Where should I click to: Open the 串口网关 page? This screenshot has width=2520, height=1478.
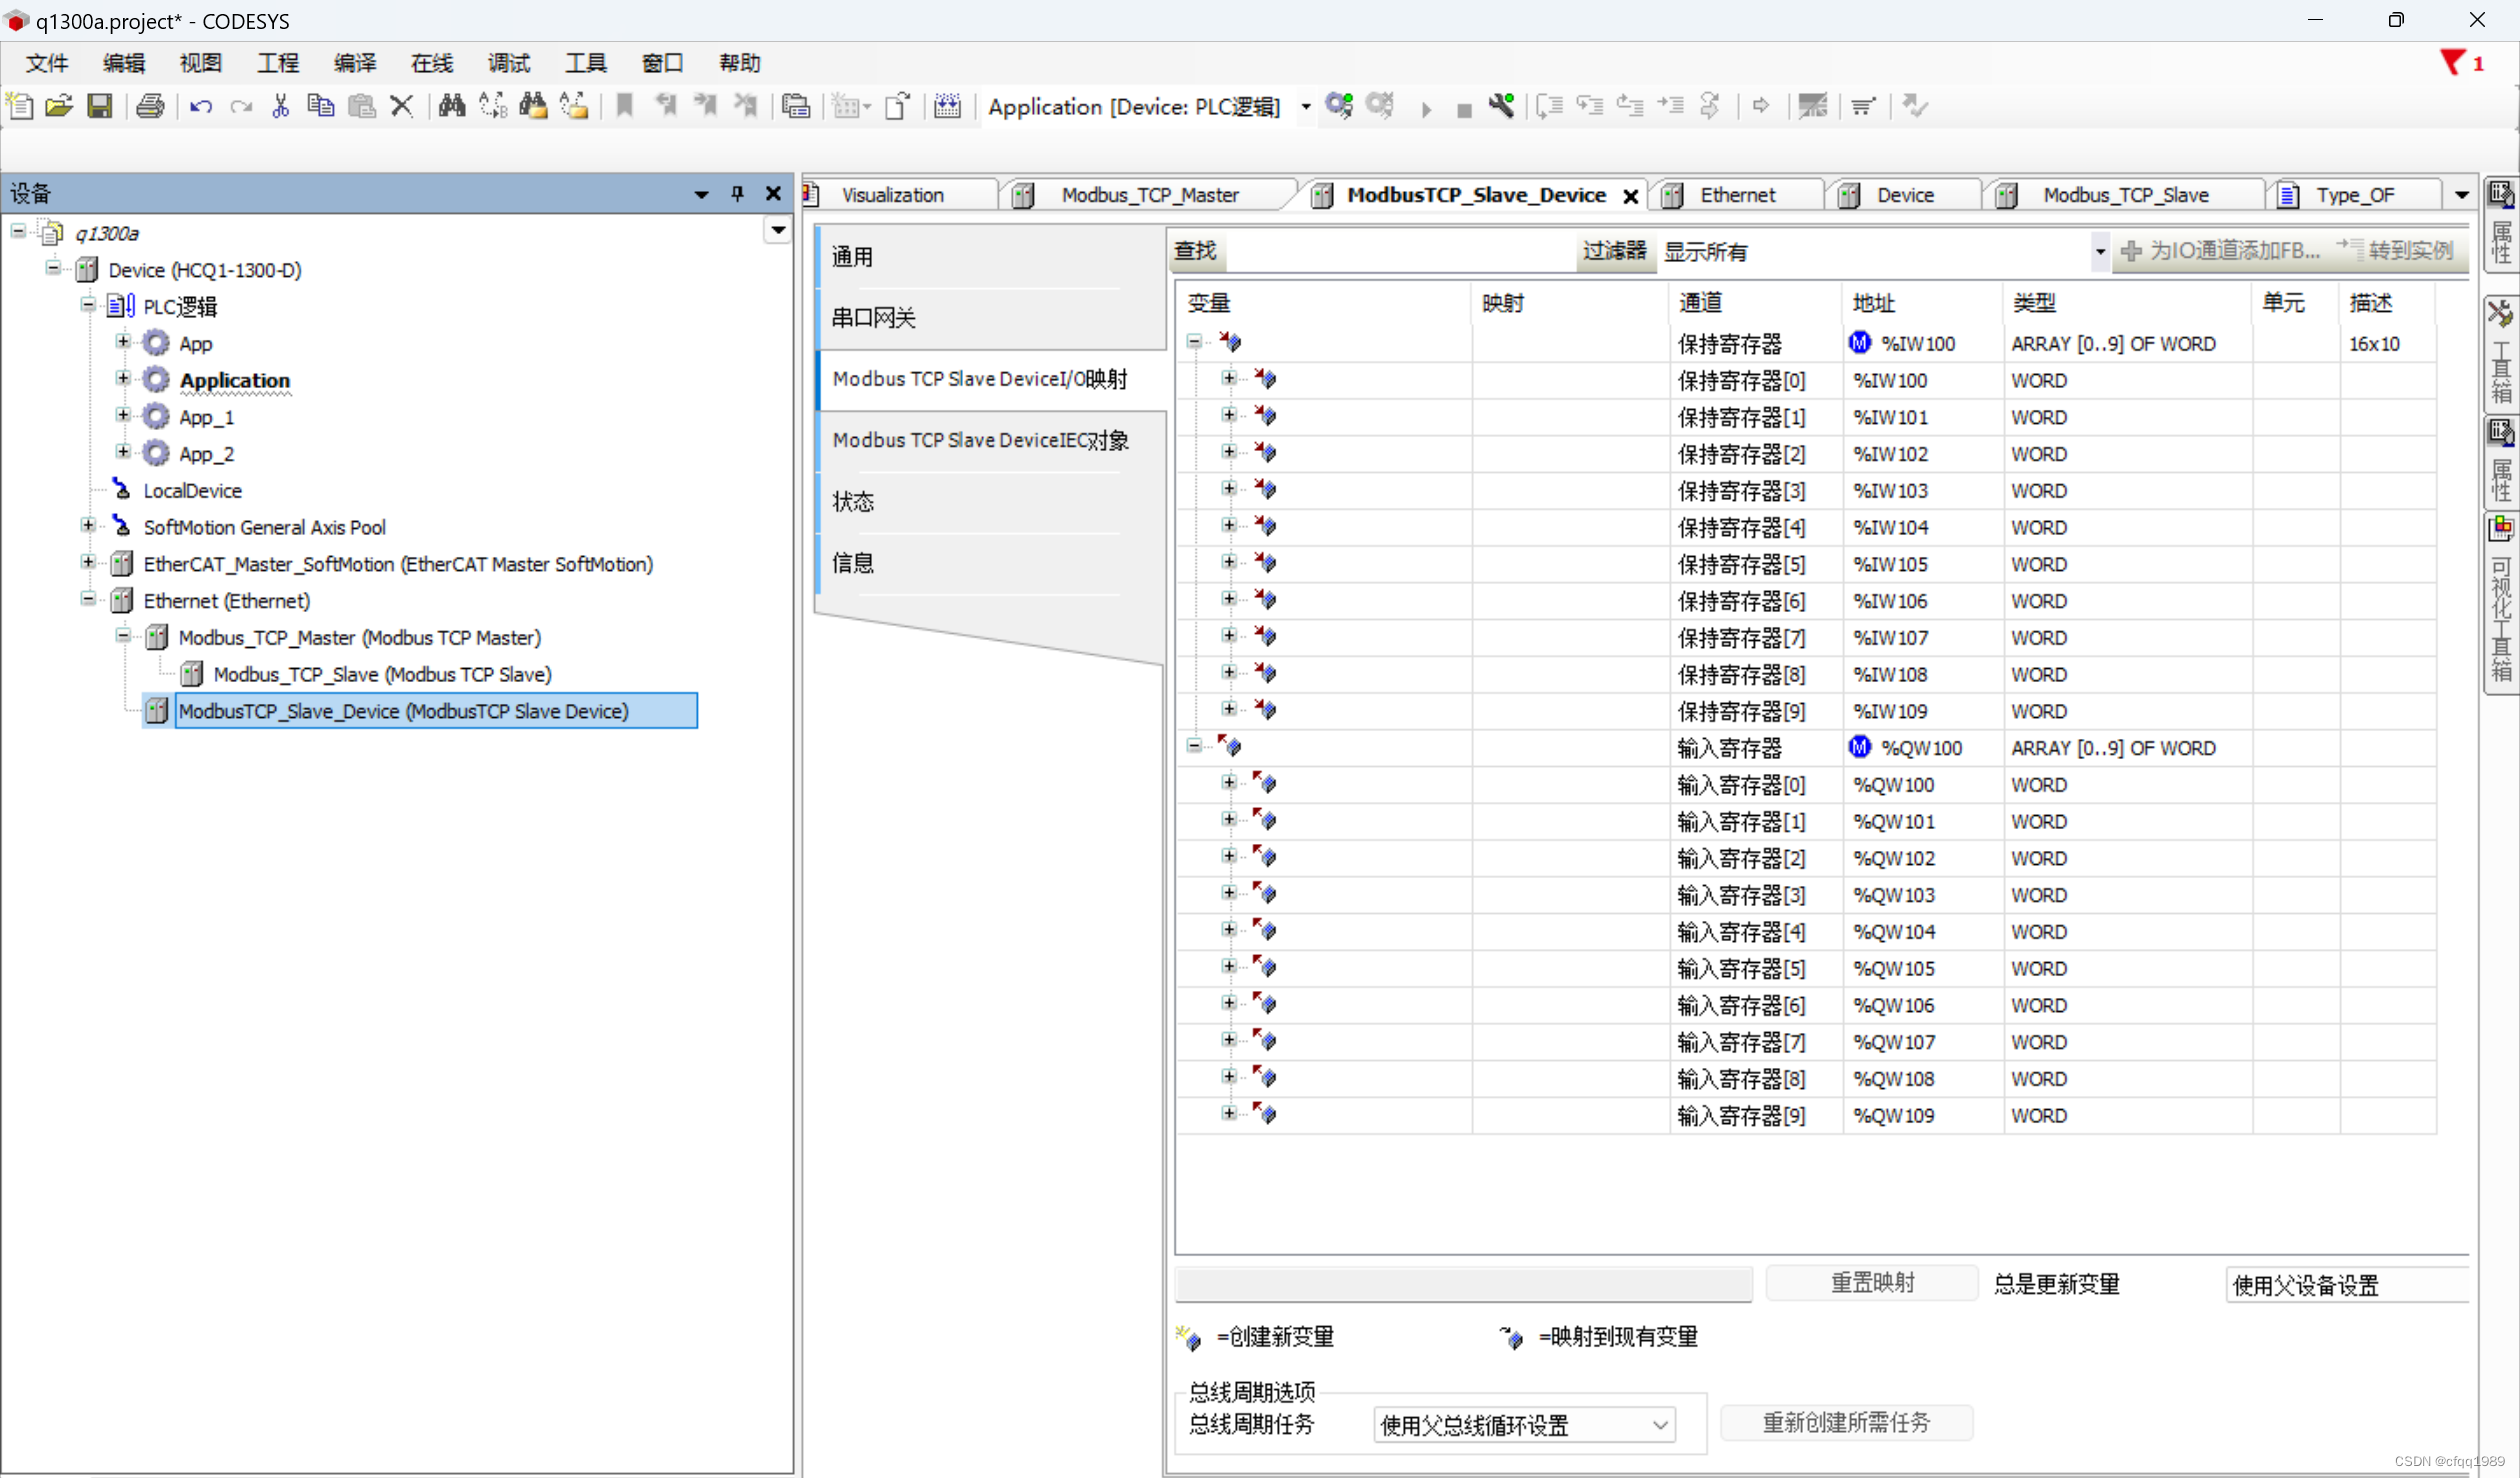click(991, 318)
